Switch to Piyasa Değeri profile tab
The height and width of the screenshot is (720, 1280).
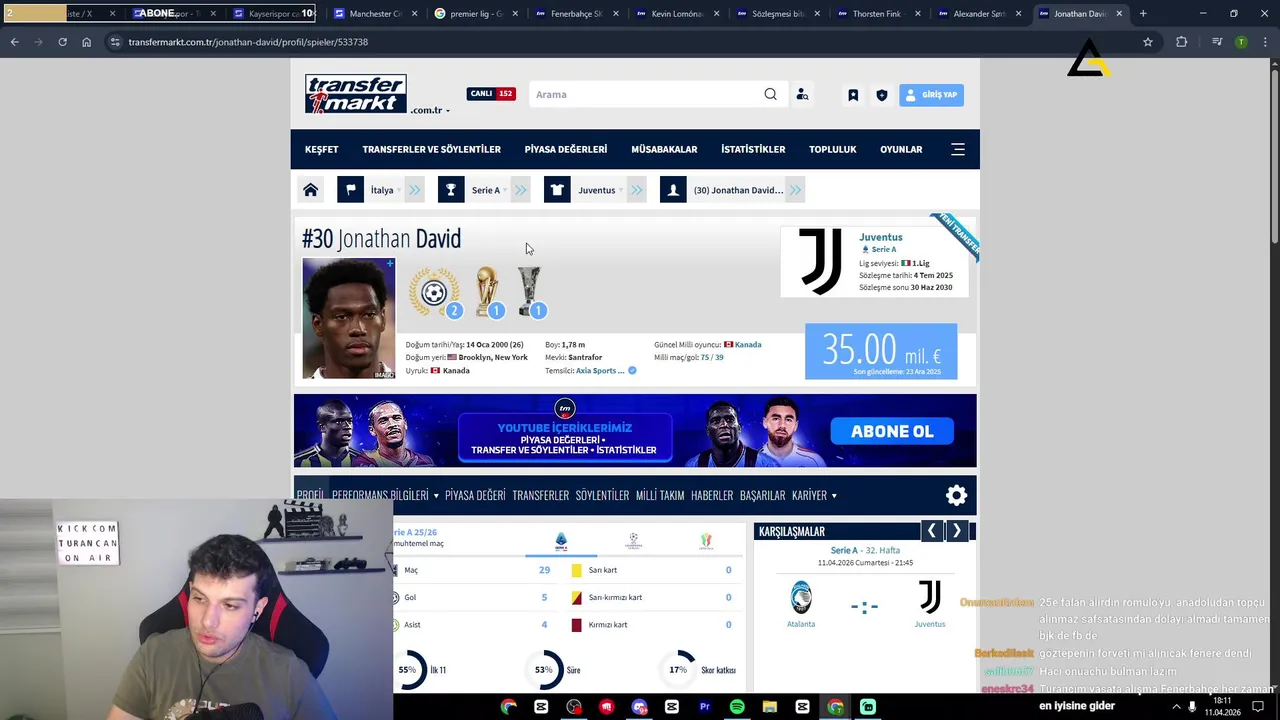point(475,495)
